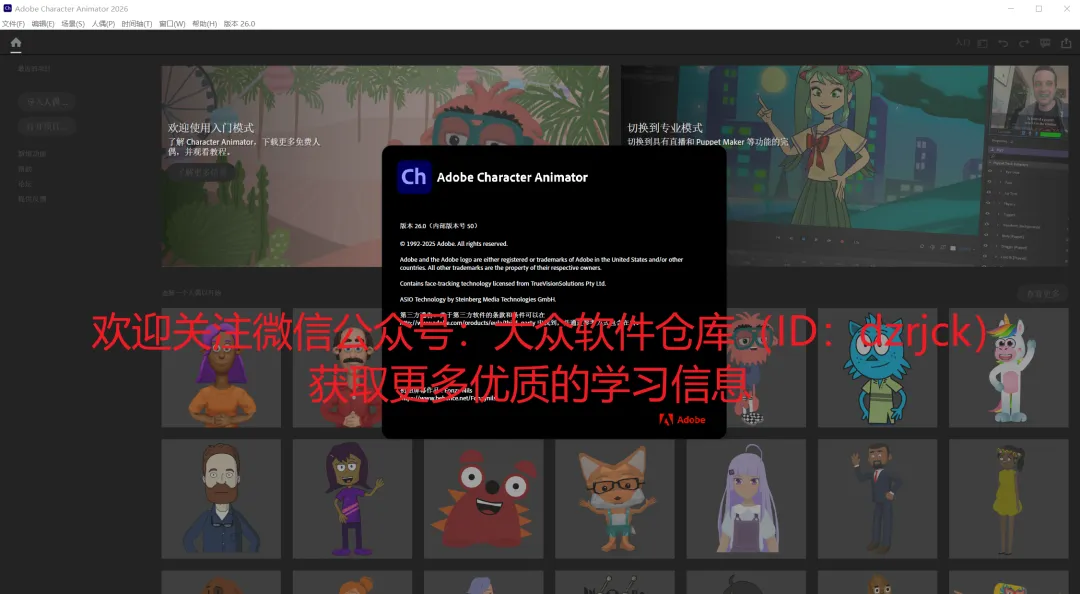The width and height of the screenshot is (1080, 594).
Task: Open the 提供反馈 link in the sidebar
Action: (32, 199)
